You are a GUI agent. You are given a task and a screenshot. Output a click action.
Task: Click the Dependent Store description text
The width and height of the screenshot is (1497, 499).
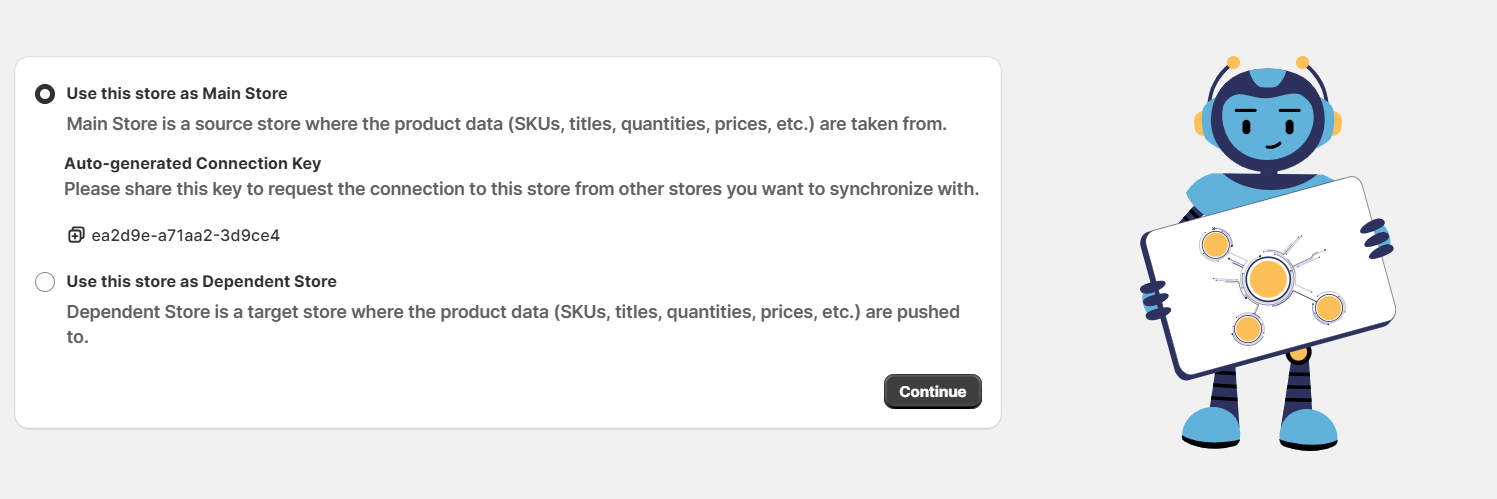[513, 325]
